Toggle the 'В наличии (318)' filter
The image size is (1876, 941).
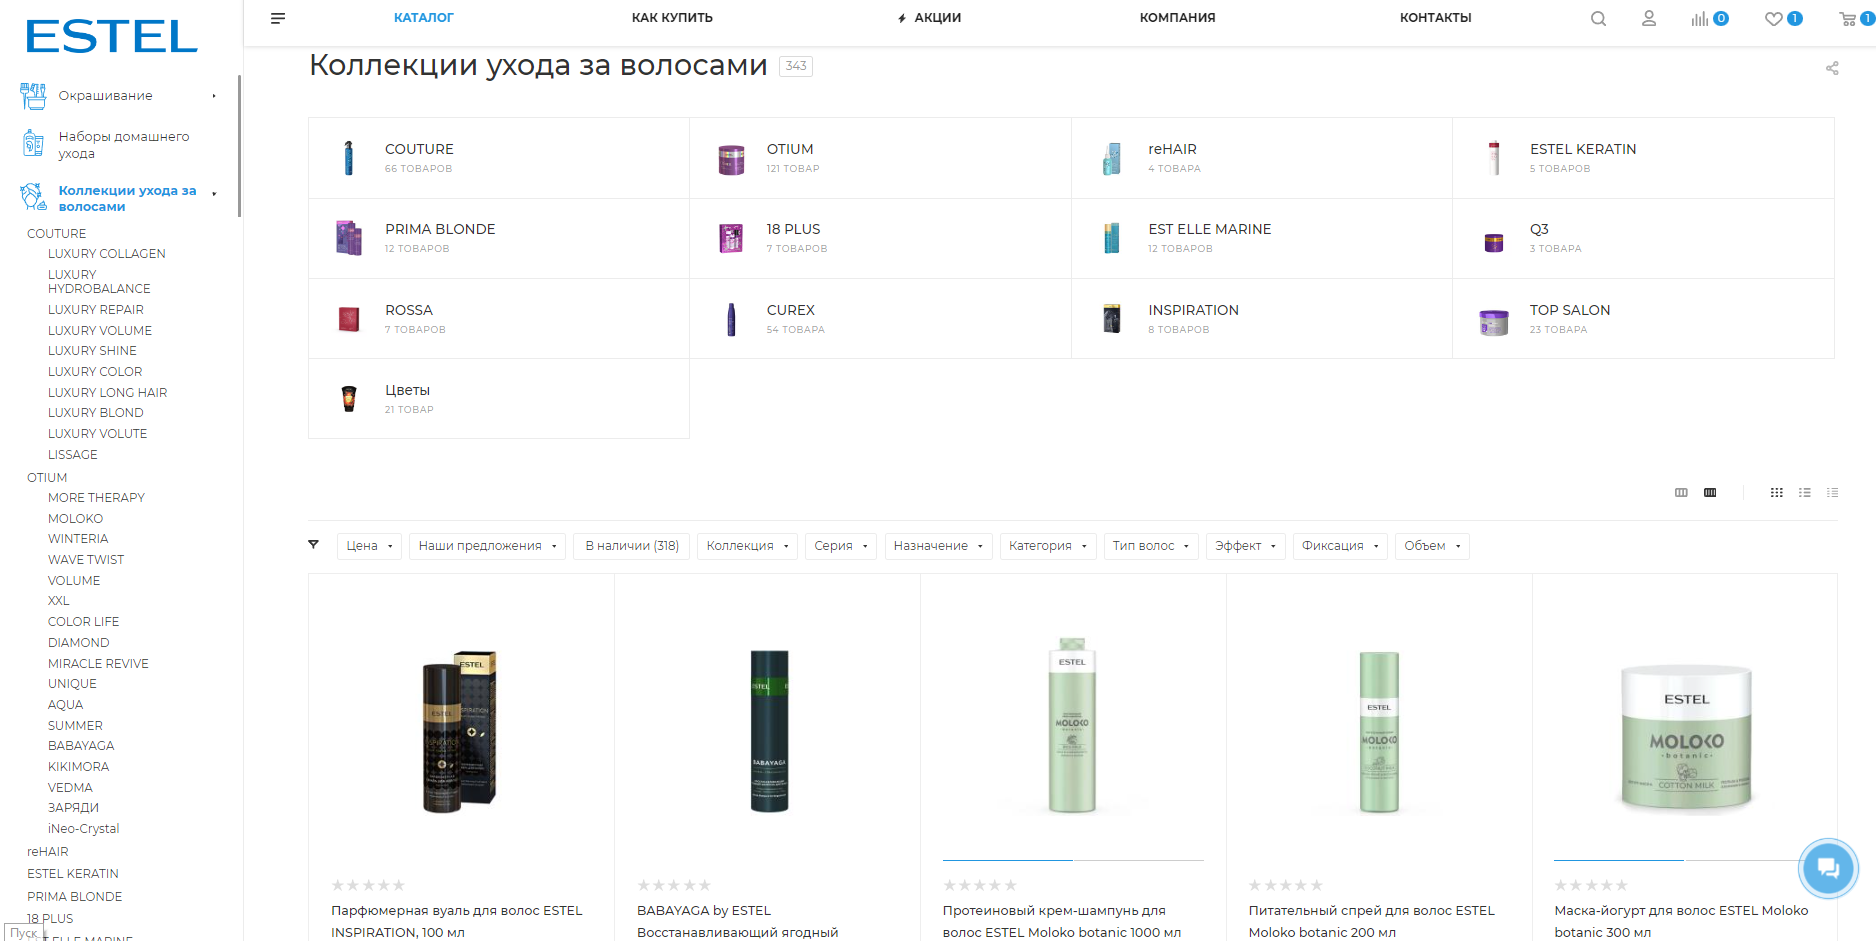[x=631, y=546]
